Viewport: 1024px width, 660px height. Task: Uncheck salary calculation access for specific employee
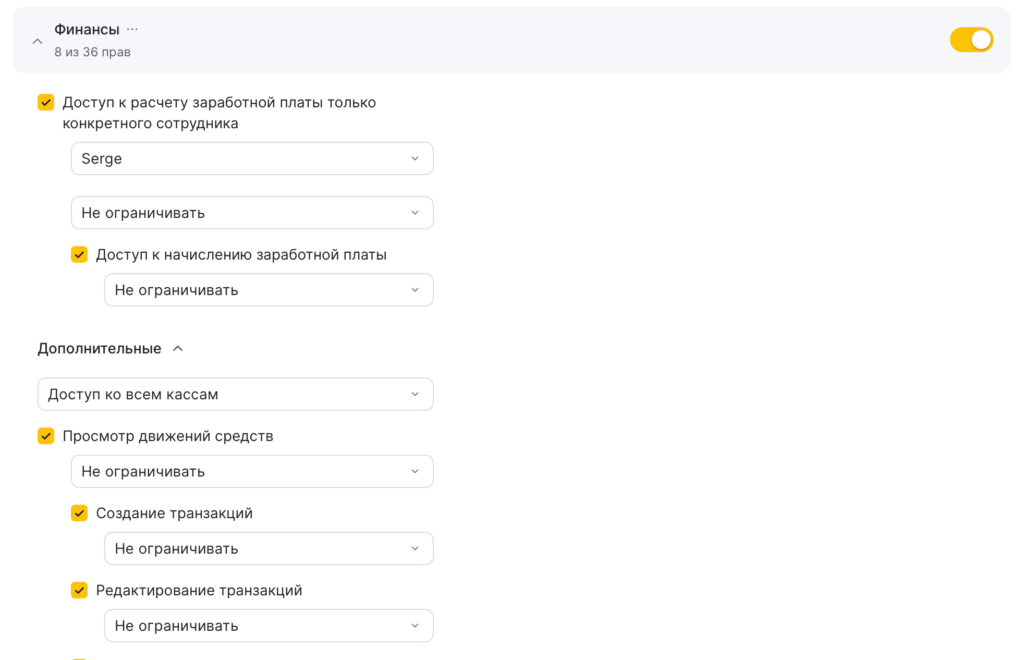tap(46, 102)
